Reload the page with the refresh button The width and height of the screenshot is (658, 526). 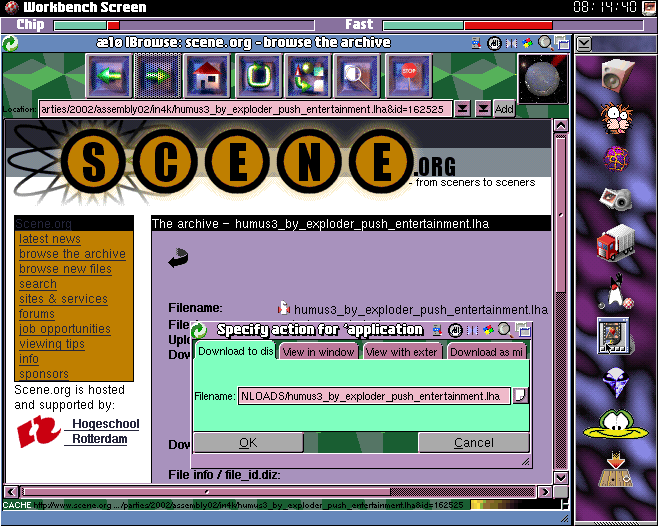[258, 76]
